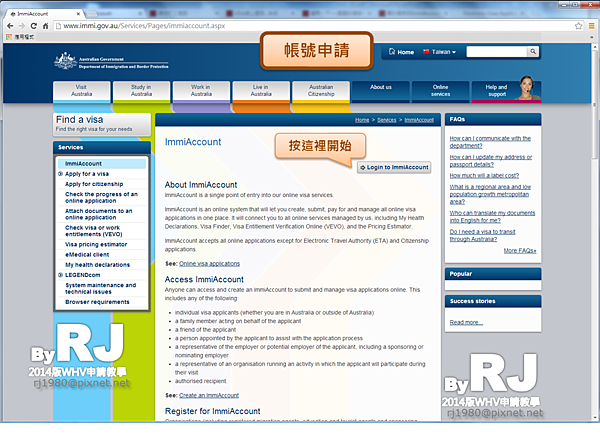Click the scrollbar up arrow

click(594, 46)
